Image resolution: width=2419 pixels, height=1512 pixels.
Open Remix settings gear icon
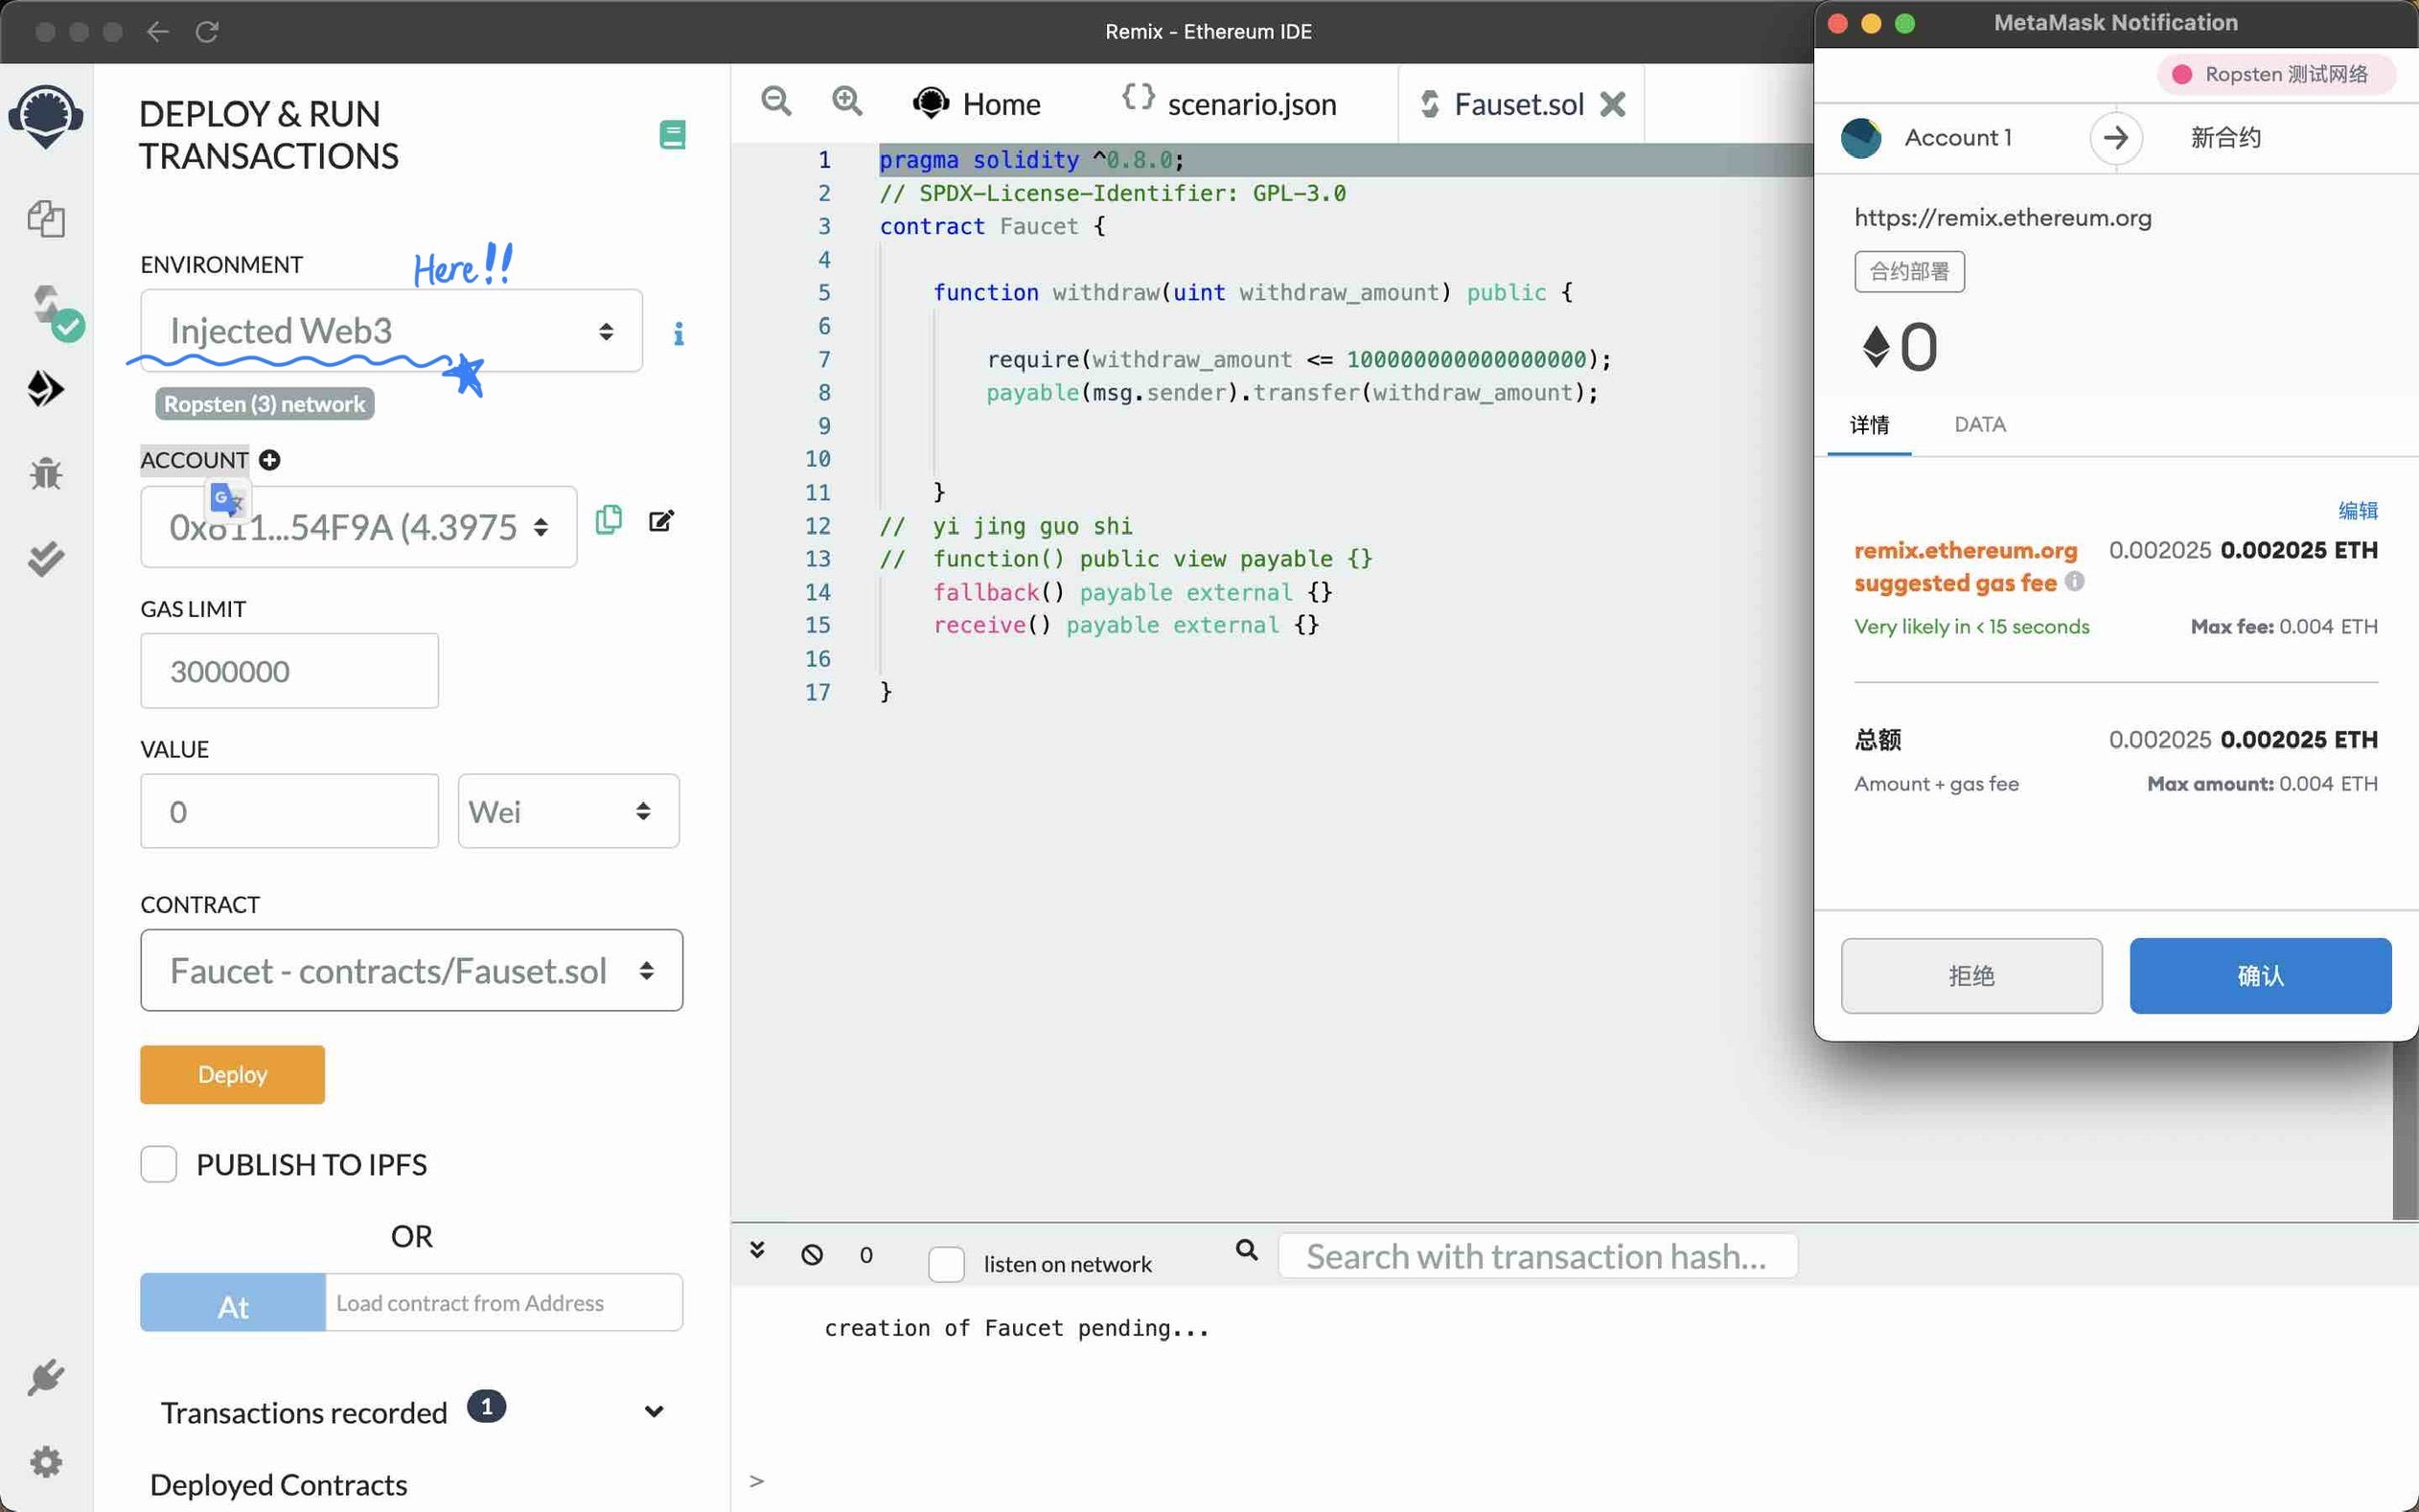[x=46, y=1461]
